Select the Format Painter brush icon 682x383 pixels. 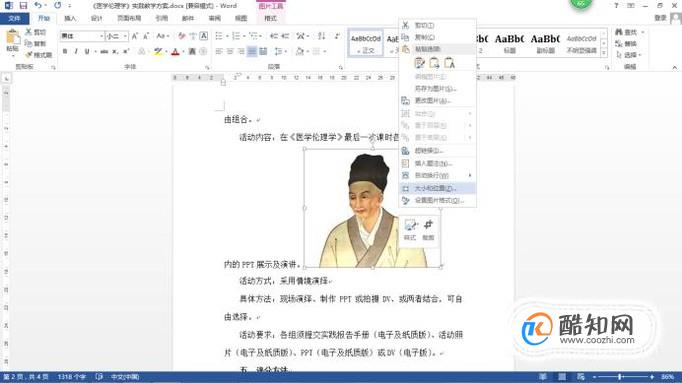[30, 55]
